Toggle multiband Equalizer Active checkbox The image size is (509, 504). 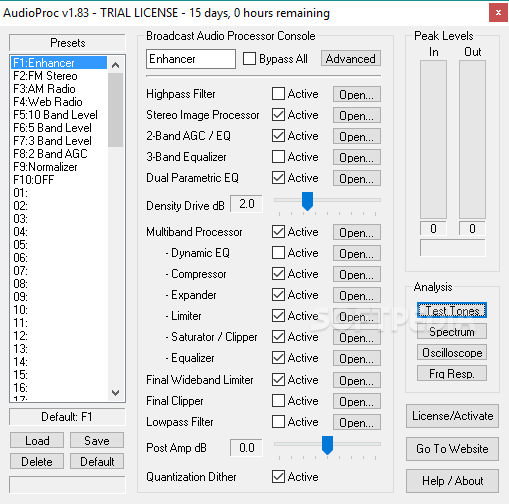click(x=278, y=358)
